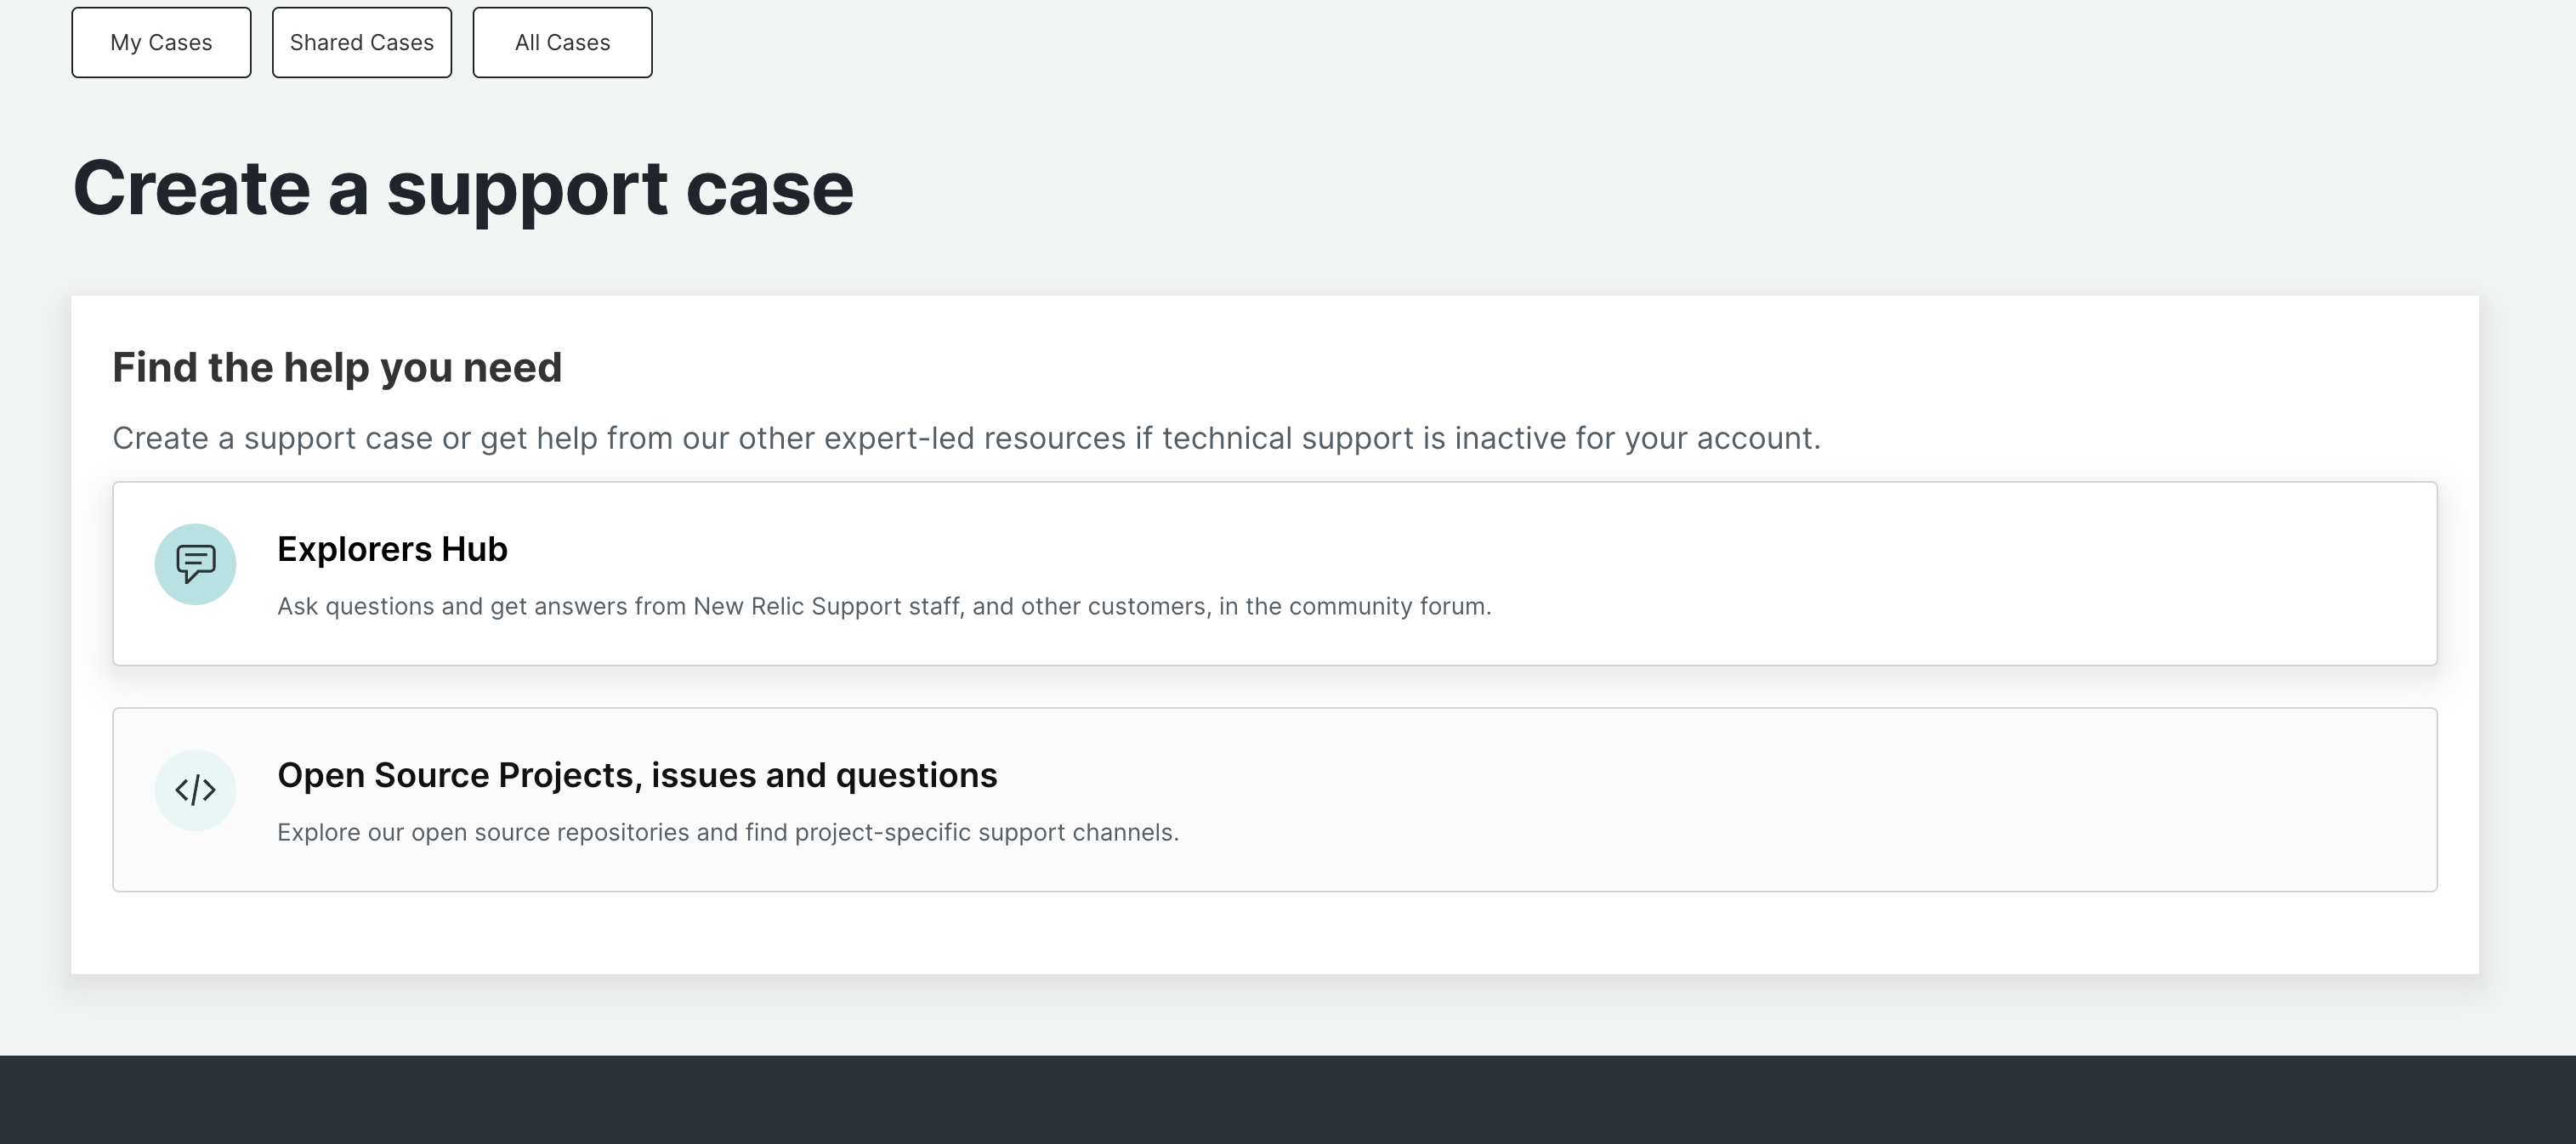The image size is (2576, 1144).
Task: Switch to the My Cases tab
Action: tap(160, 42)
